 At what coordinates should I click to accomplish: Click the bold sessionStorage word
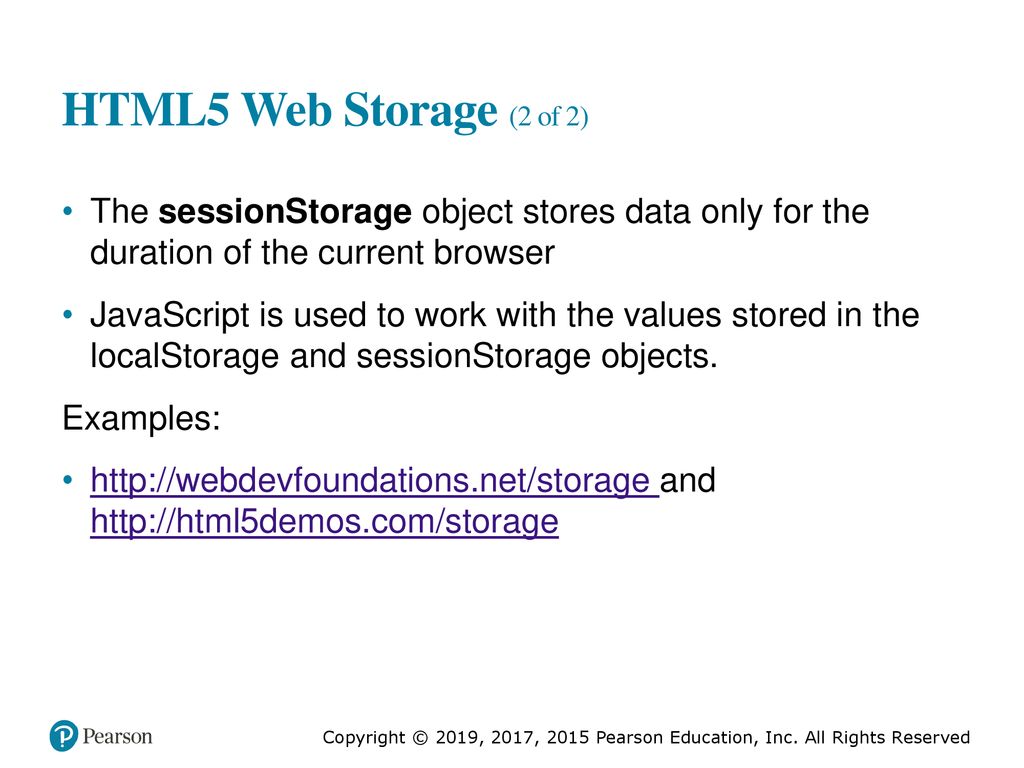click(285, 212)
